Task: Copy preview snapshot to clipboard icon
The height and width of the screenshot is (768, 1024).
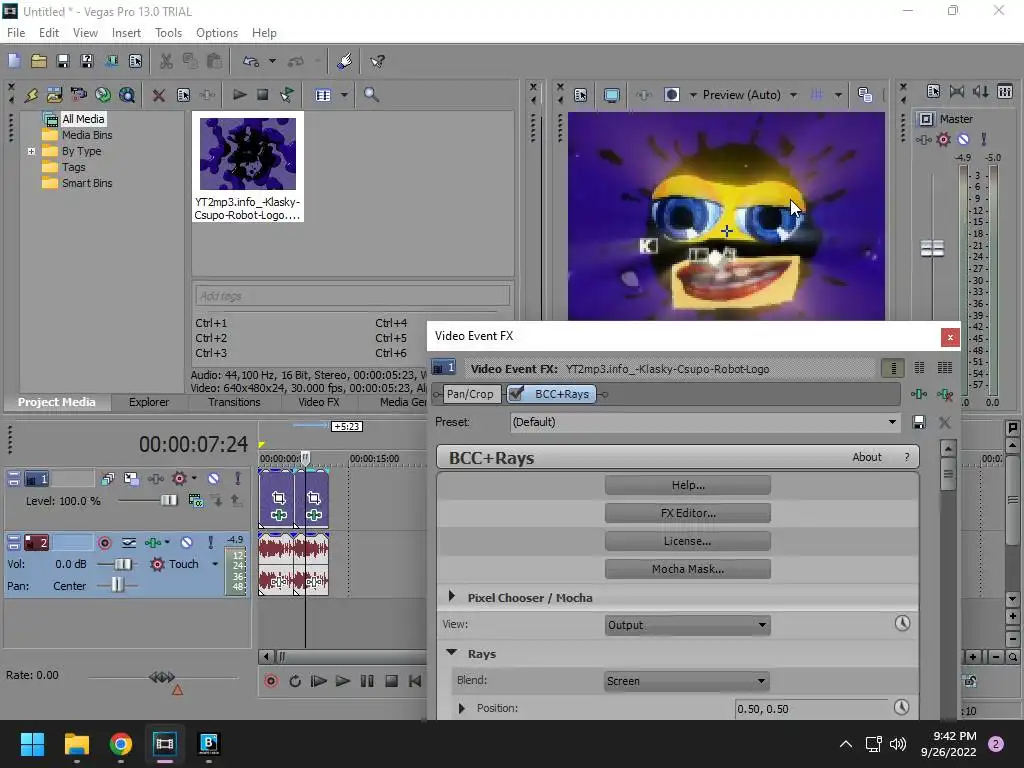Action: tap(865, 95)
